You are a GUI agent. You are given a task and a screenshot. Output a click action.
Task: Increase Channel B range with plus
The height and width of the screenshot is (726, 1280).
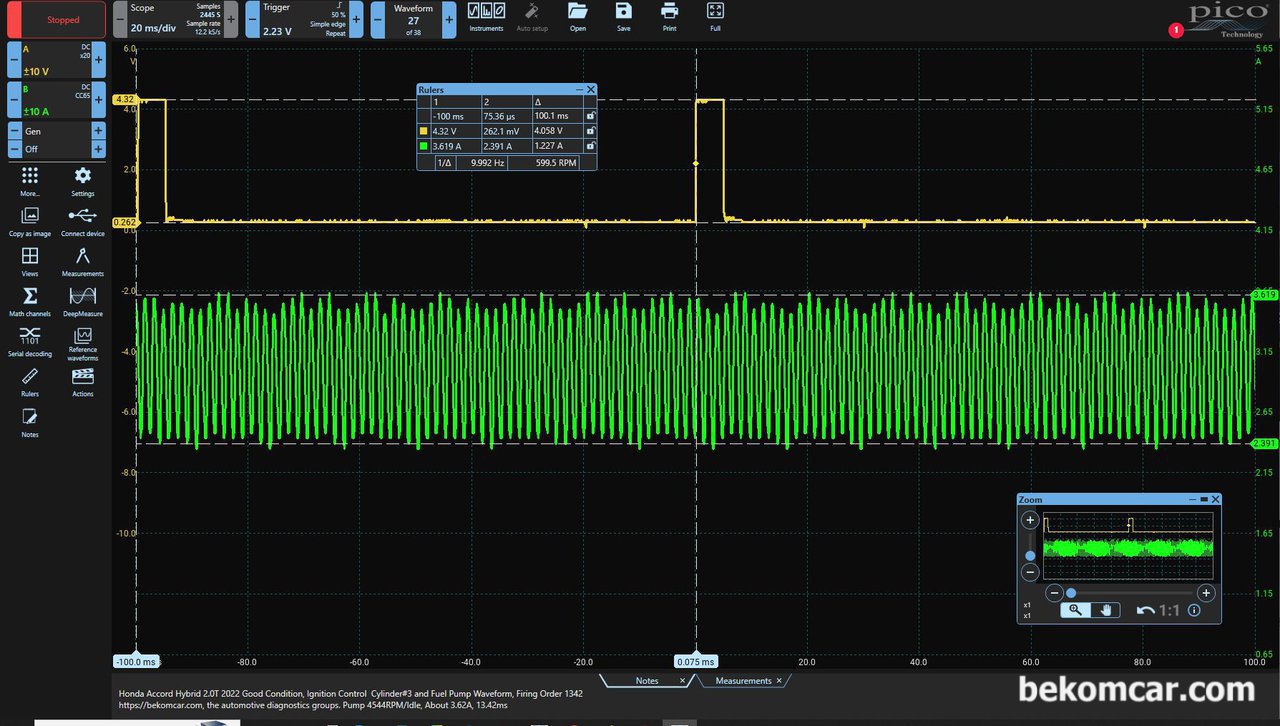click(x=98, y=100)
